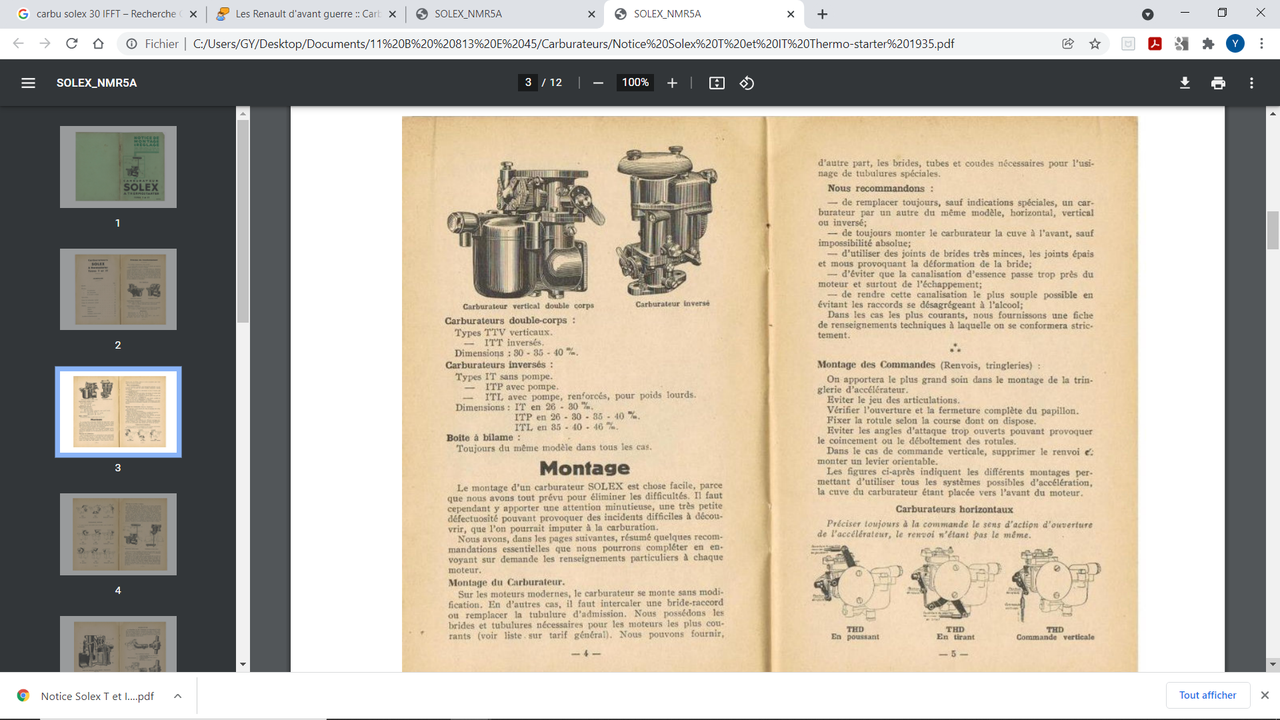This screenshot has width=1280, height=720.
Task: Click the document scroll down arrow
Action: (1273, 665)
